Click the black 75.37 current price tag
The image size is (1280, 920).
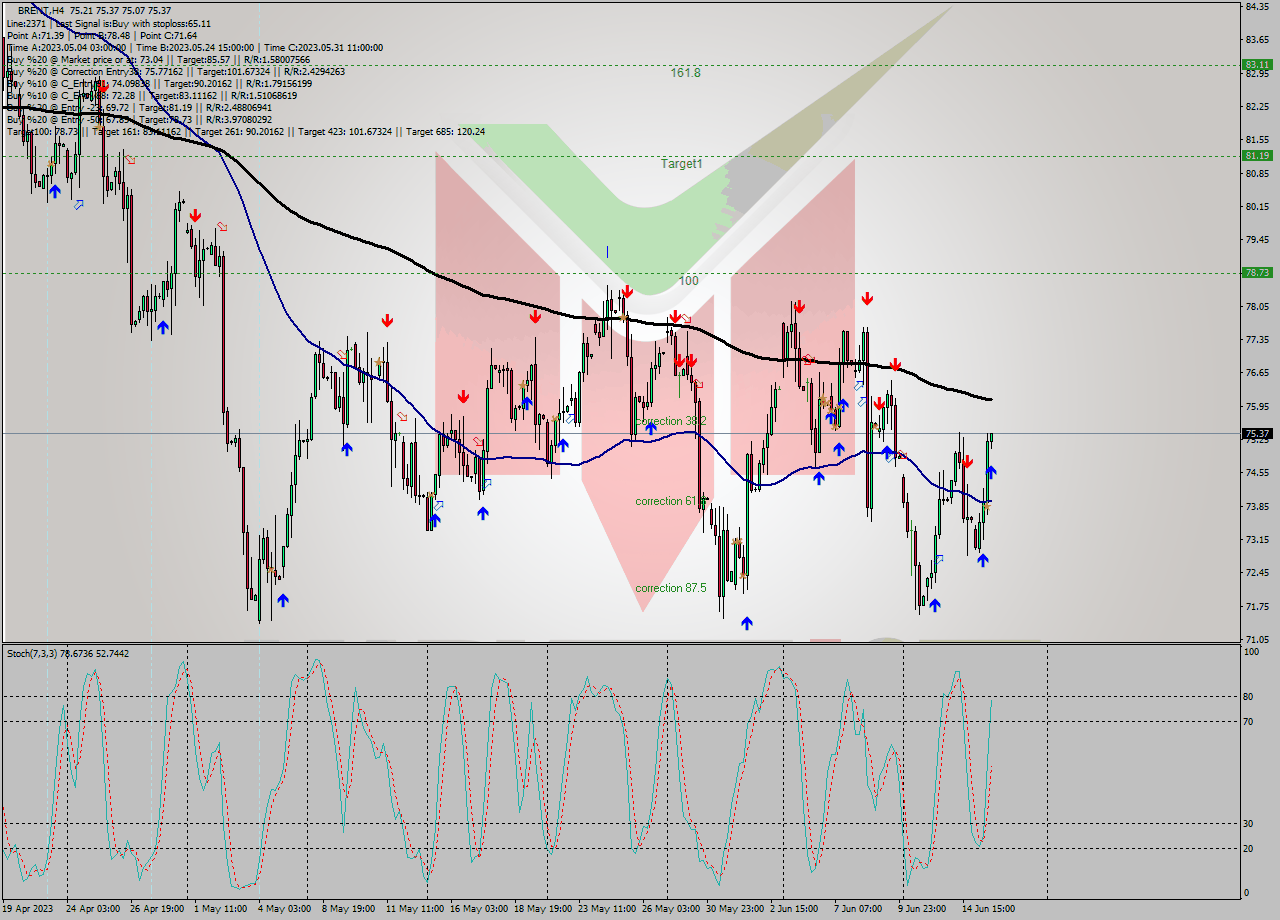click(x=1257, y=433)
